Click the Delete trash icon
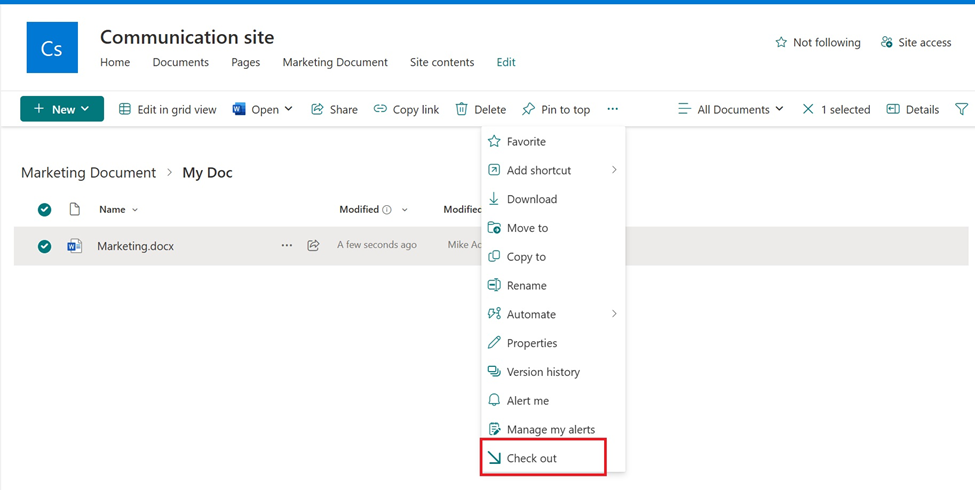This screenshot has width=975, height=490. coord(462,109)
